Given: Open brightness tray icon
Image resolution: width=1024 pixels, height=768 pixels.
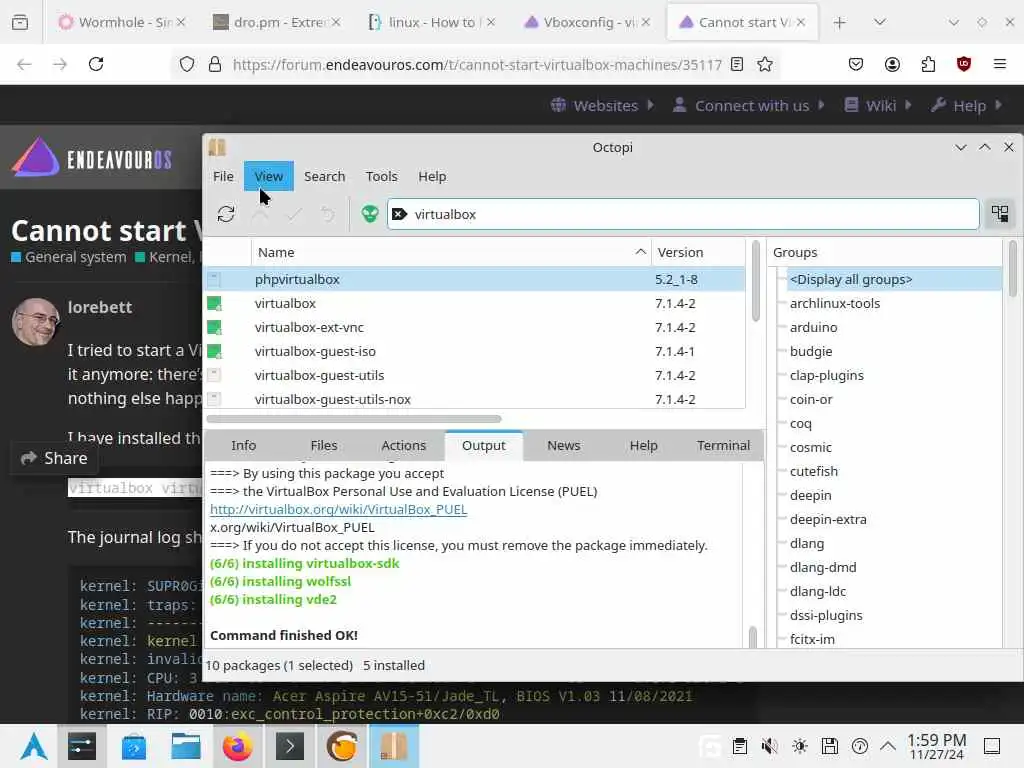Looking at the screenshot, I should 799,746.
